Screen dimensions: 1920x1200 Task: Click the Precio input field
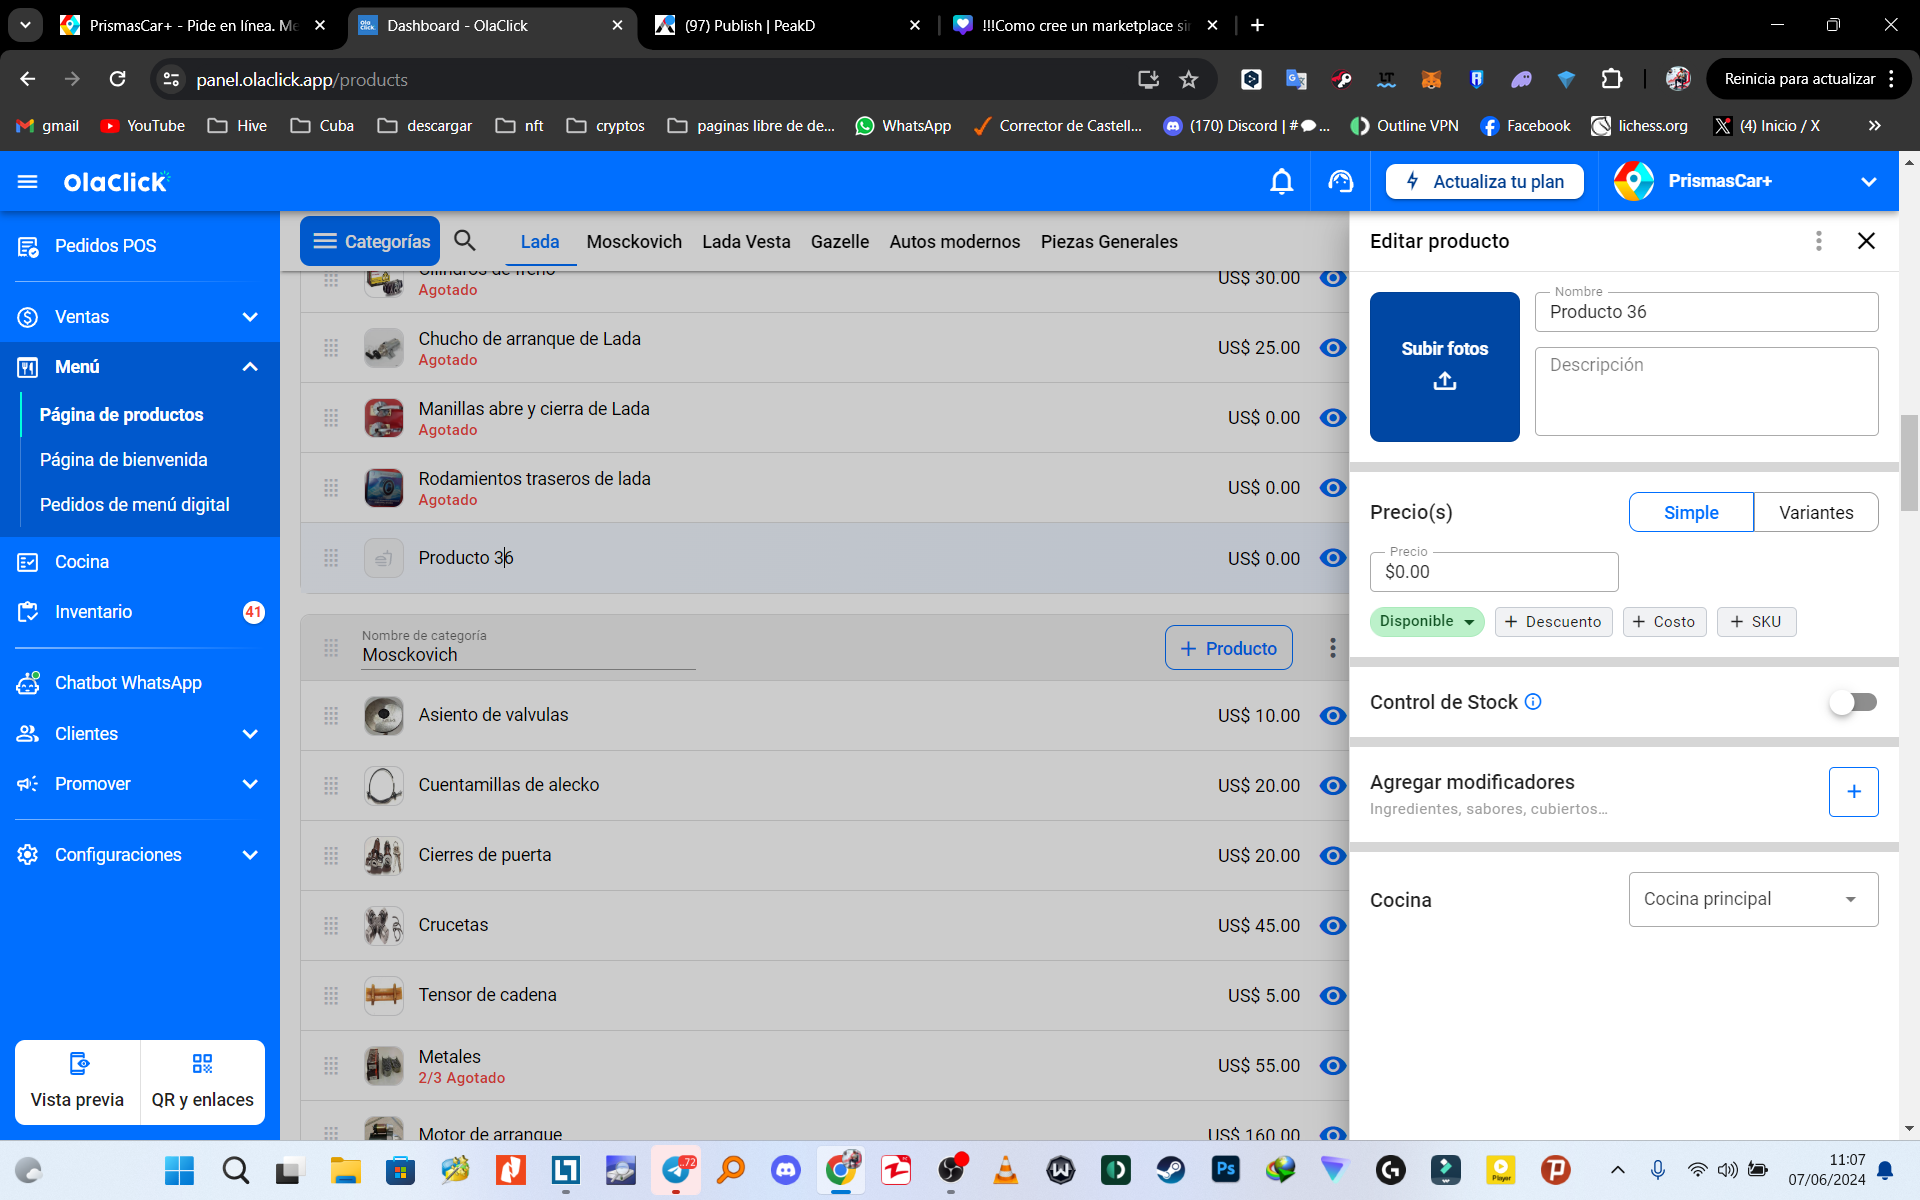(1494, 572)
